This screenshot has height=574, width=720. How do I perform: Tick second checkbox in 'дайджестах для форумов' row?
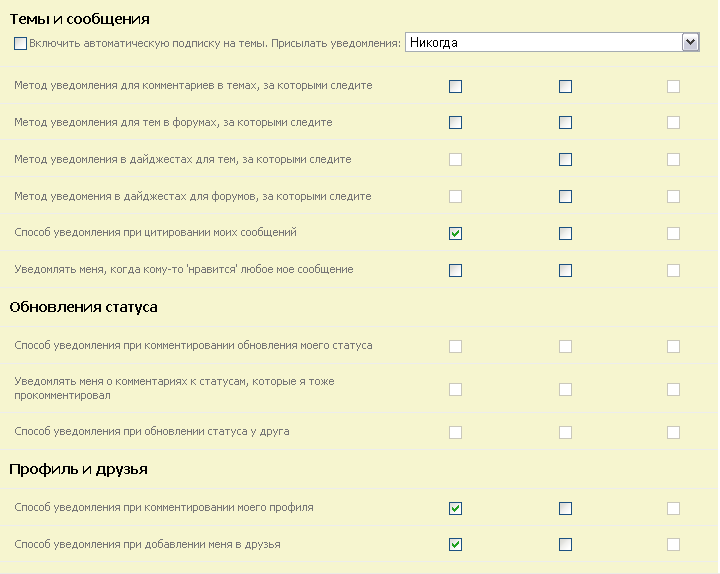(x=565, y=197)
